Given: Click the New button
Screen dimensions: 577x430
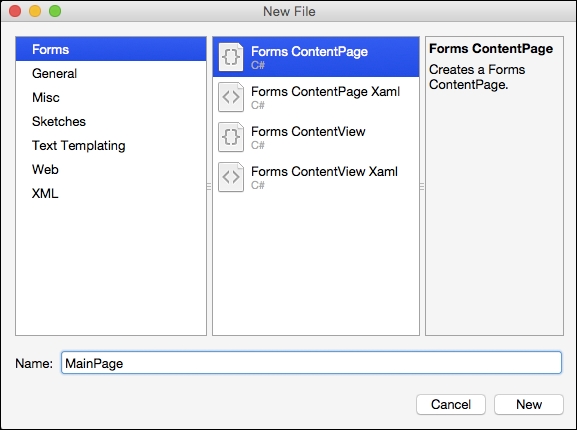Looking at the screenshot, I should [x=529, y=404].
